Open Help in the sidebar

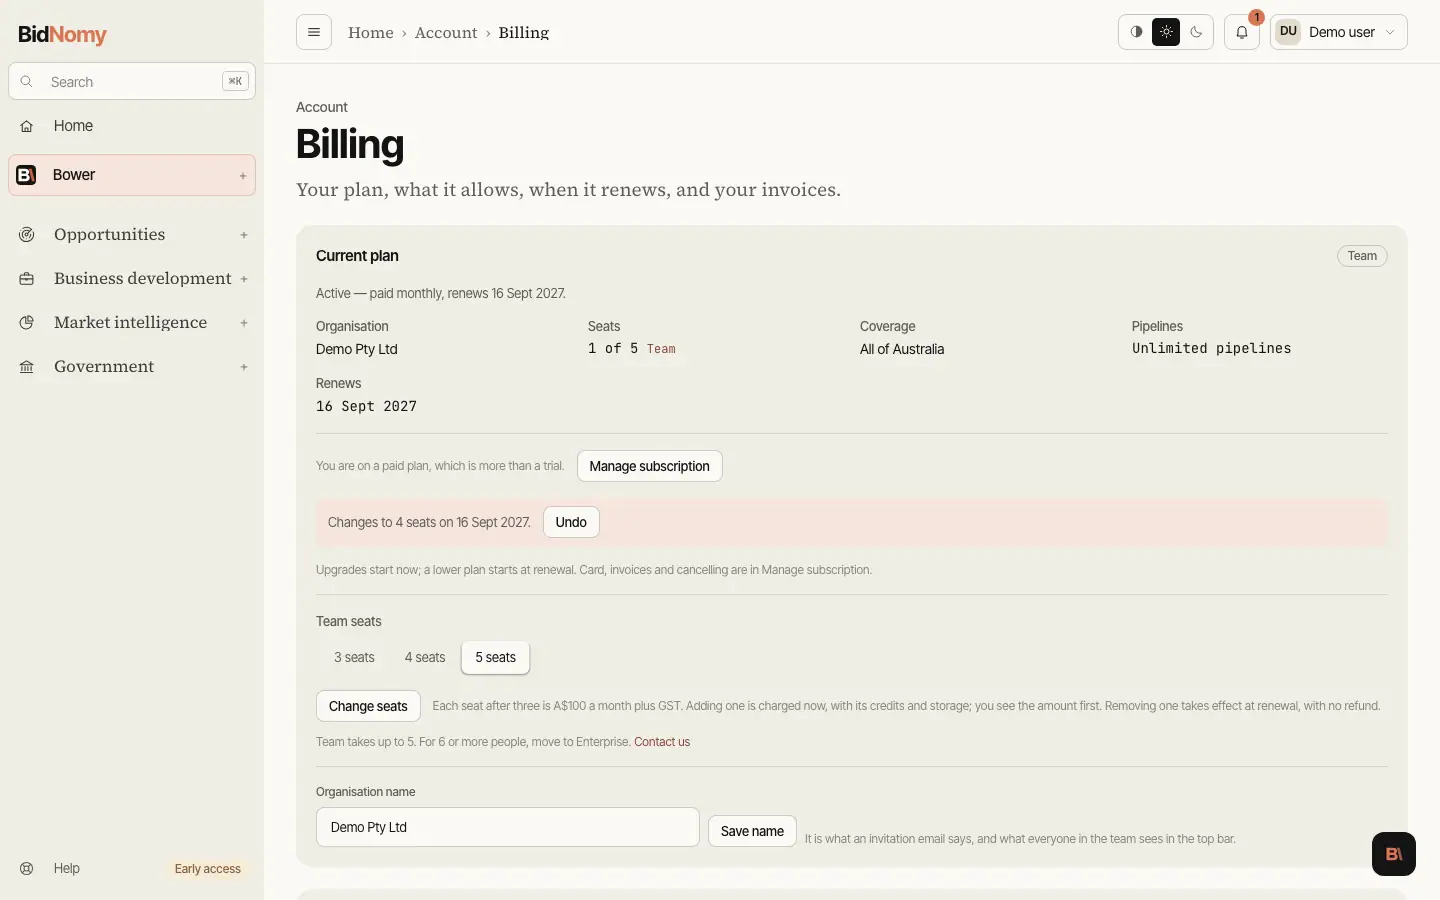[67, 868]
